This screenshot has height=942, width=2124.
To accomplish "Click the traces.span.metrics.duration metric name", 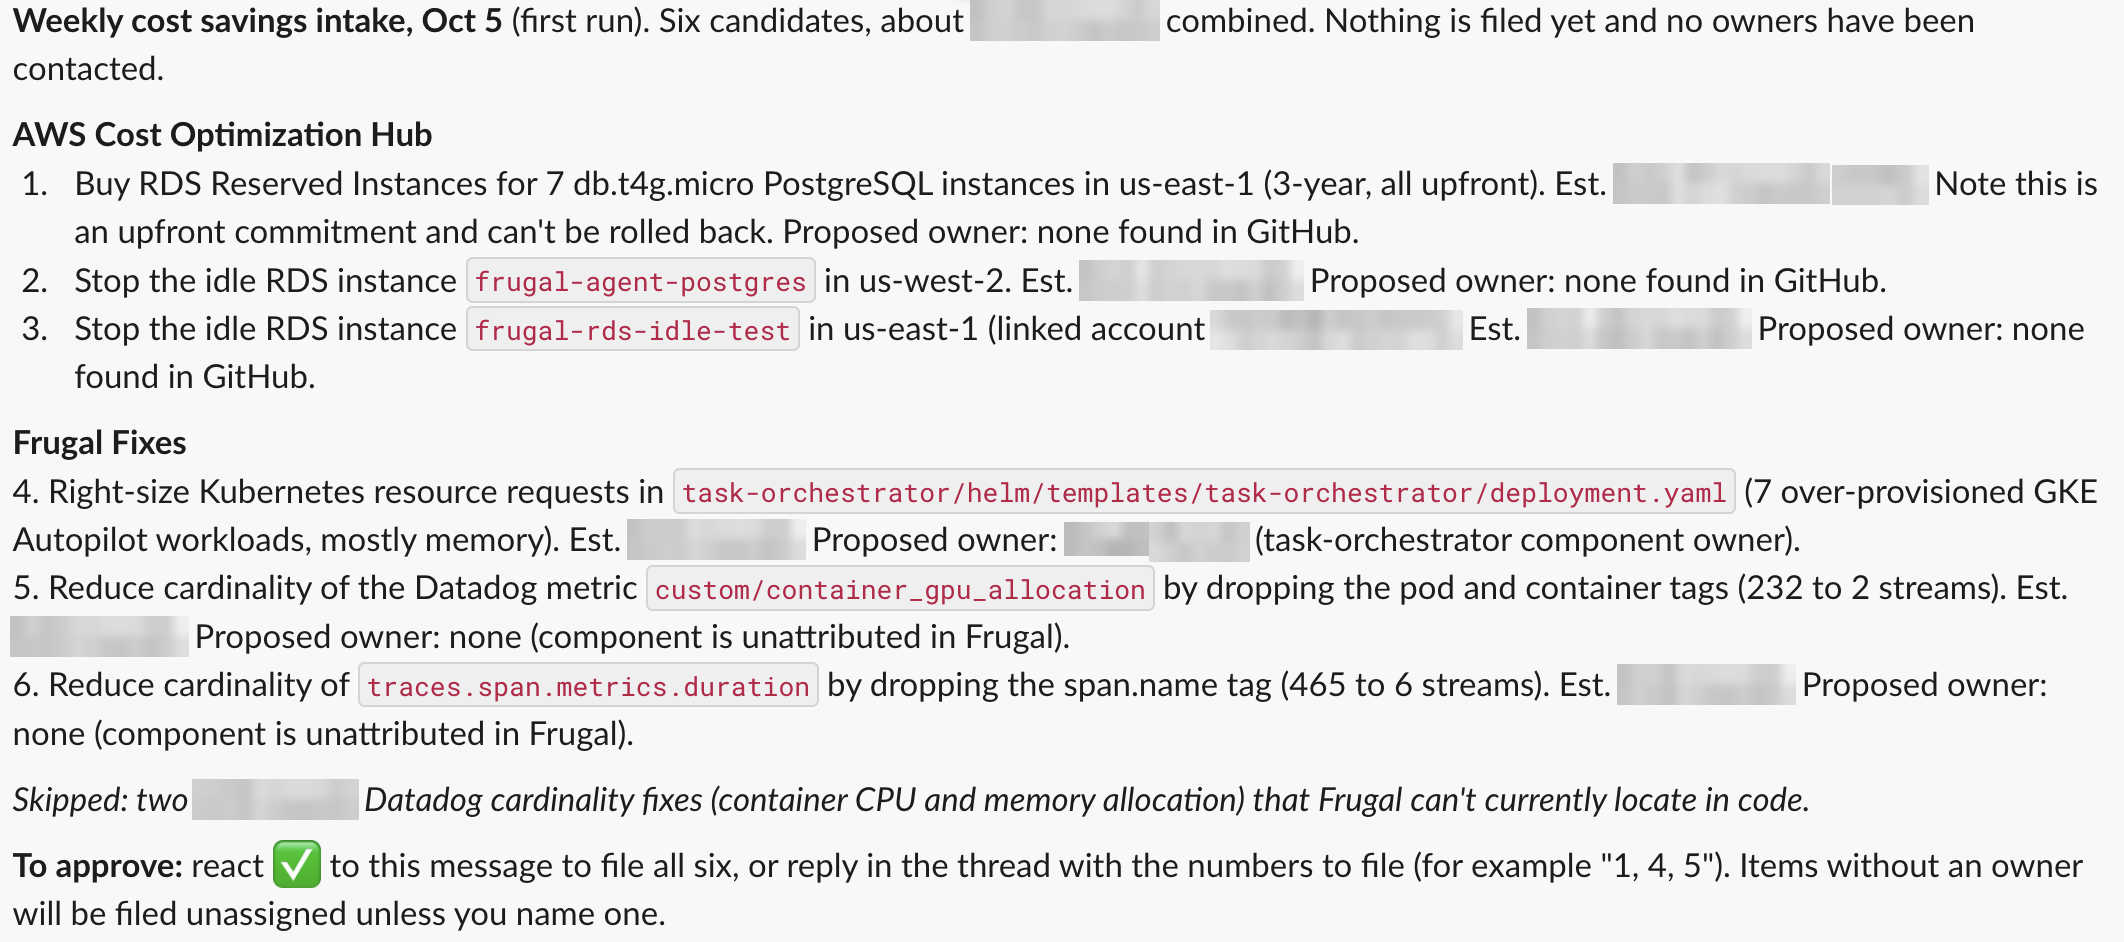I will (x=588, y=686).
